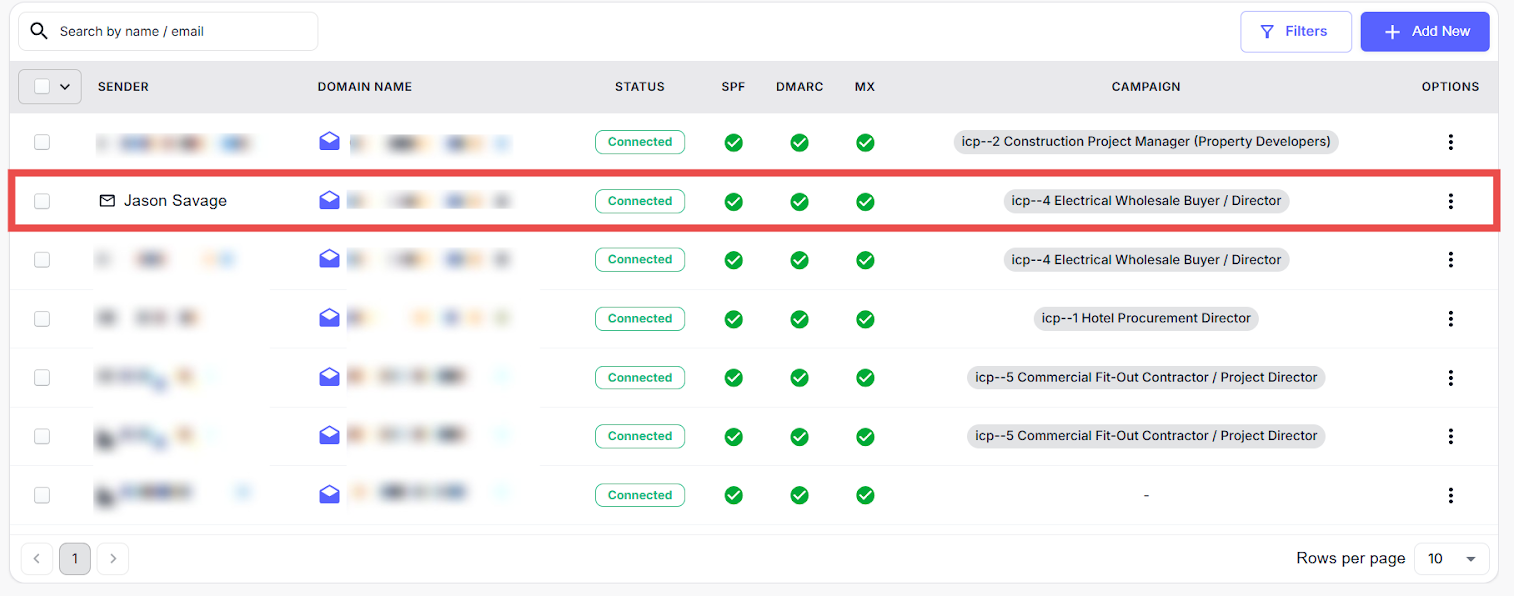Image resolution: width=1514 pixels, height=596 pixels.
Task: Go to the next page arrow
Action: point(113,559)
